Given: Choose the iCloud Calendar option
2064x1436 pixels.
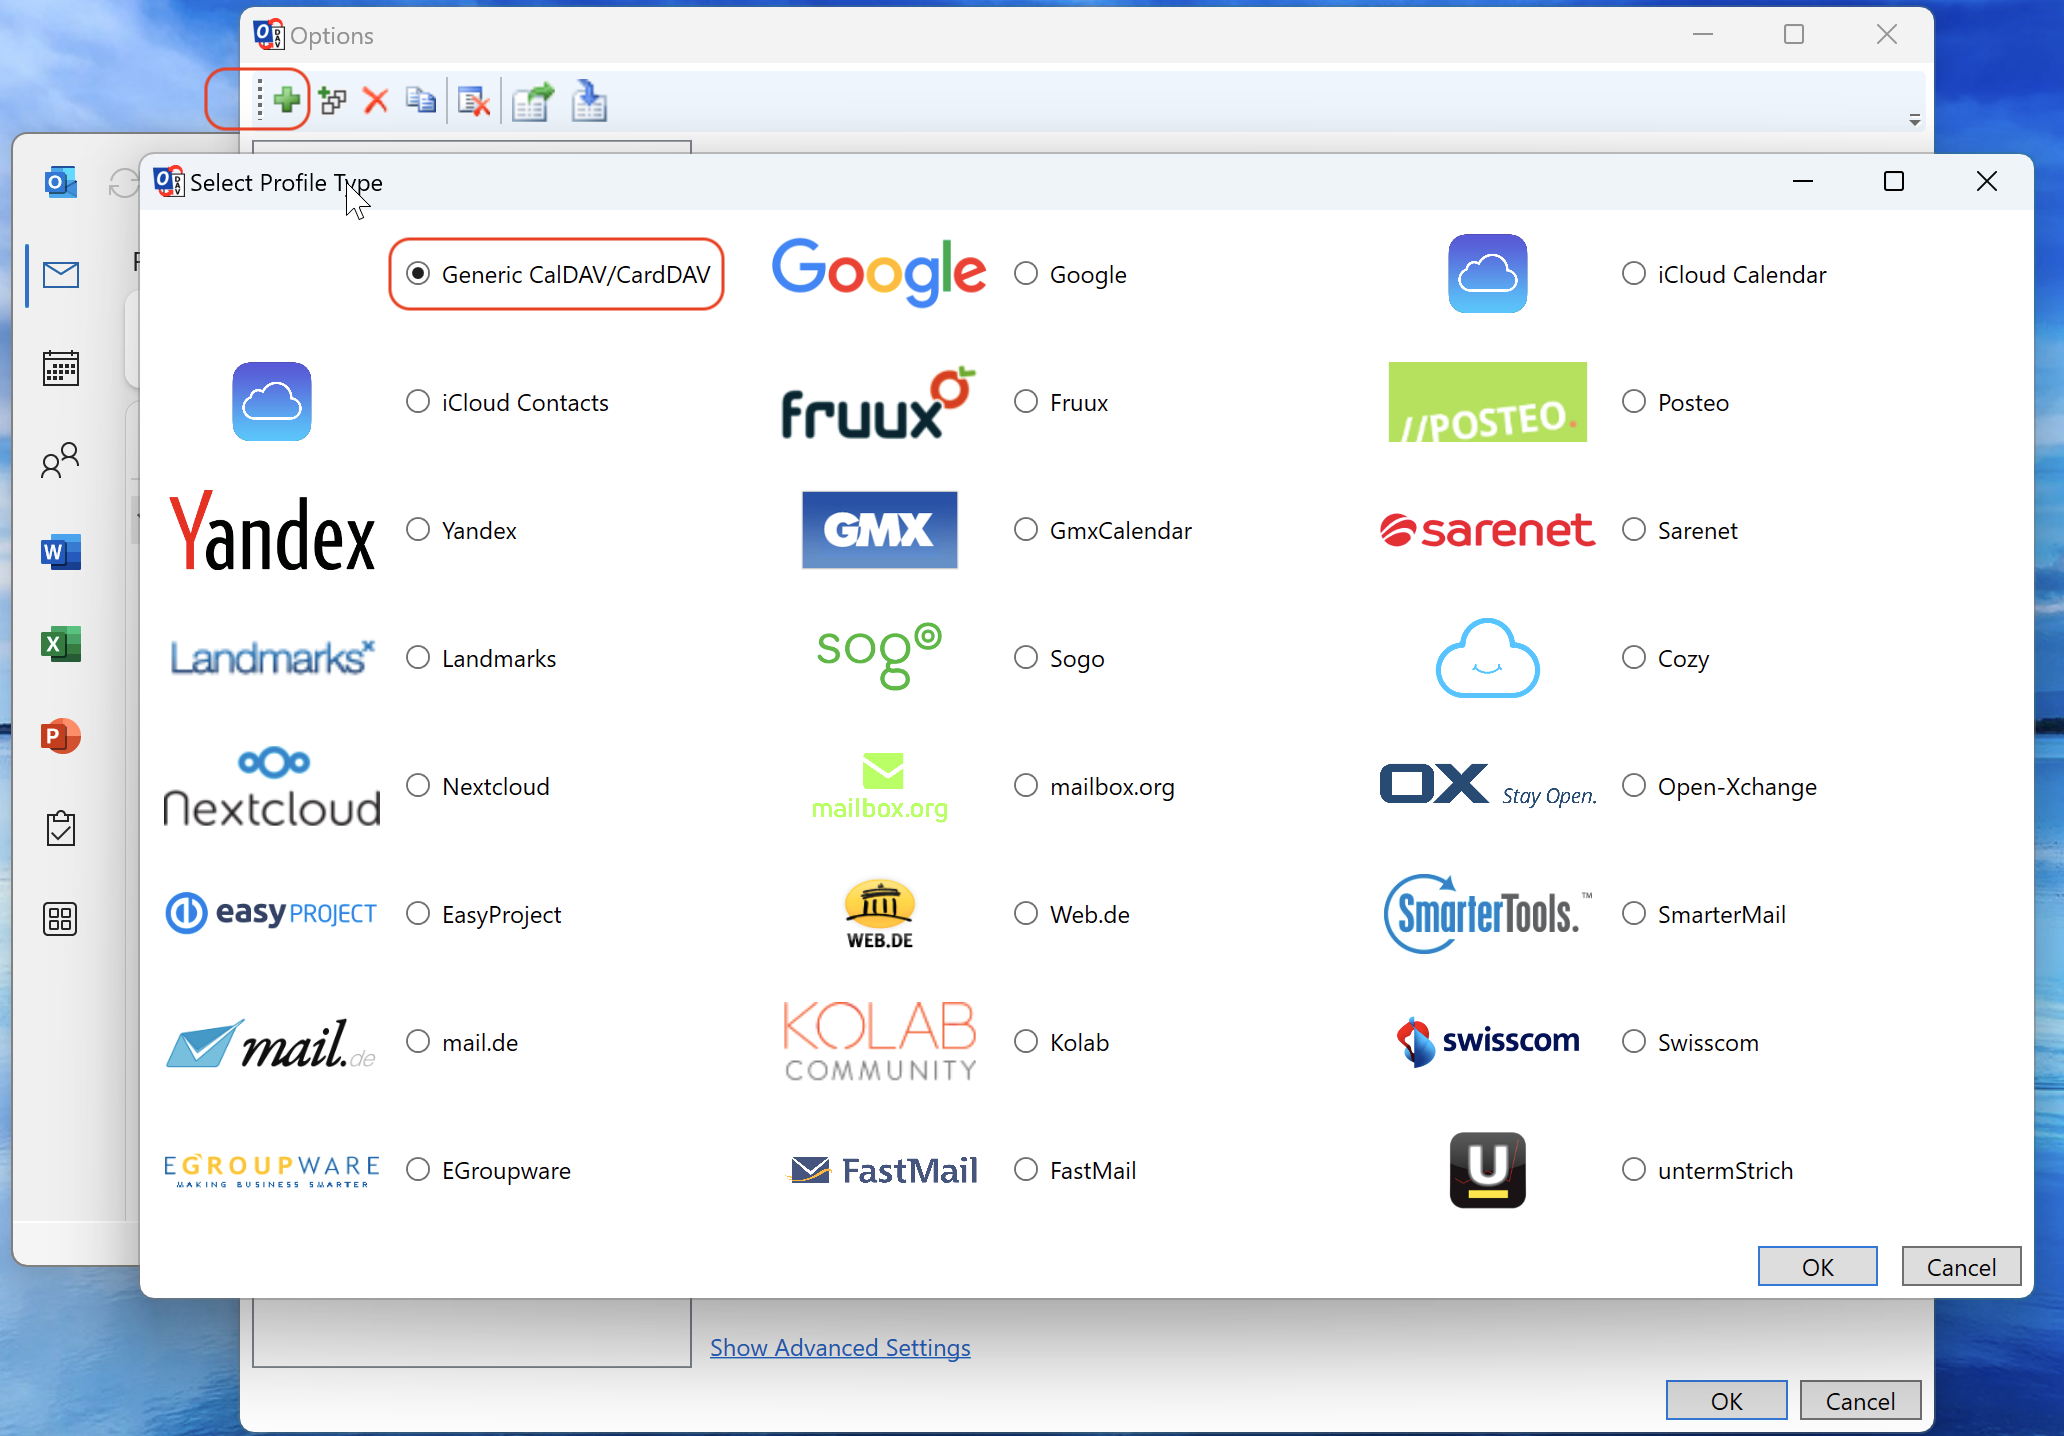Looking at the screenshot, I should 1634,274.
